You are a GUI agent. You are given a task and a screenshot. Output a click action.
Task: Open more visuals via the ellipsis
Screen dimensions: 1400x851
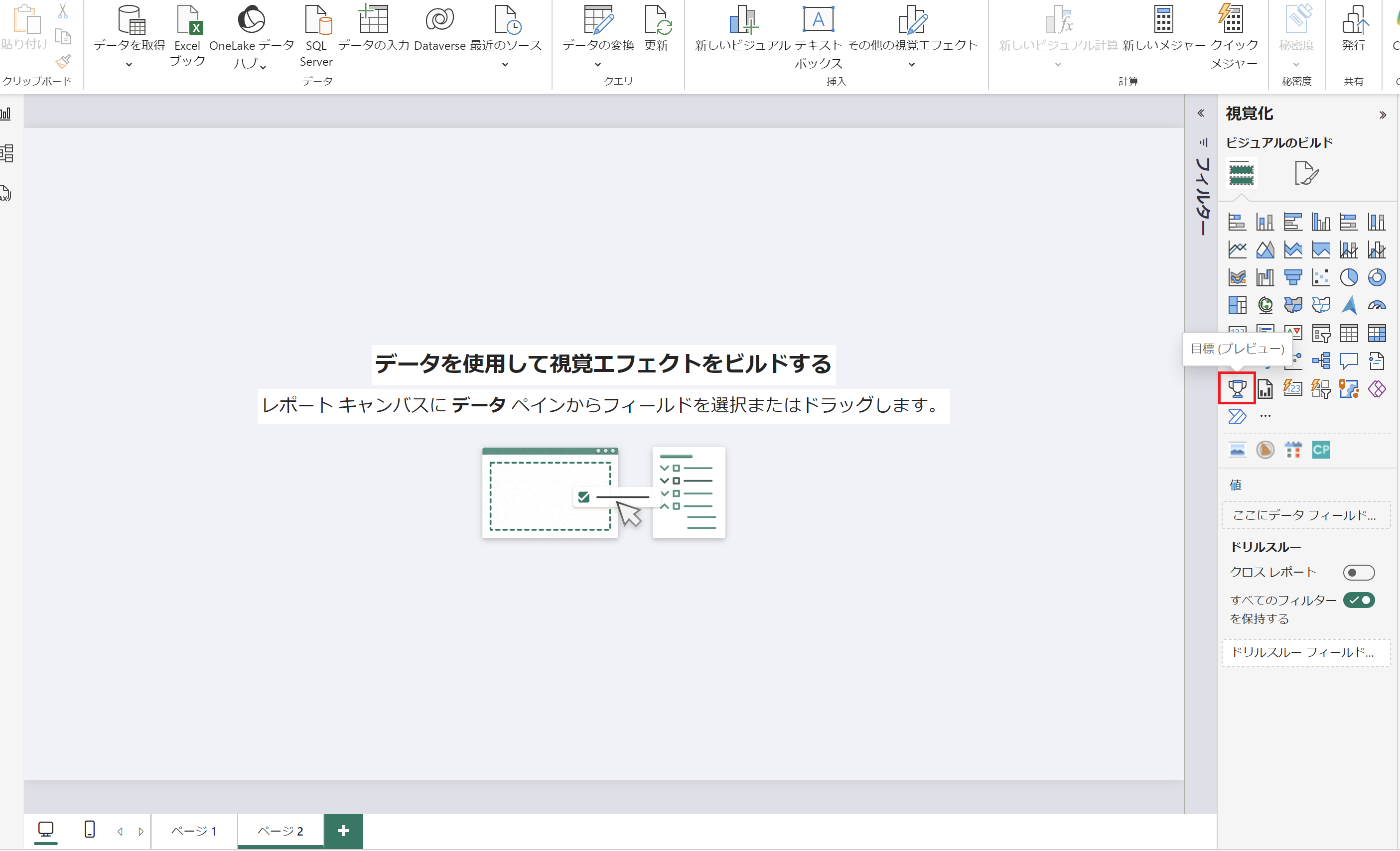(x=1265, y=416)
